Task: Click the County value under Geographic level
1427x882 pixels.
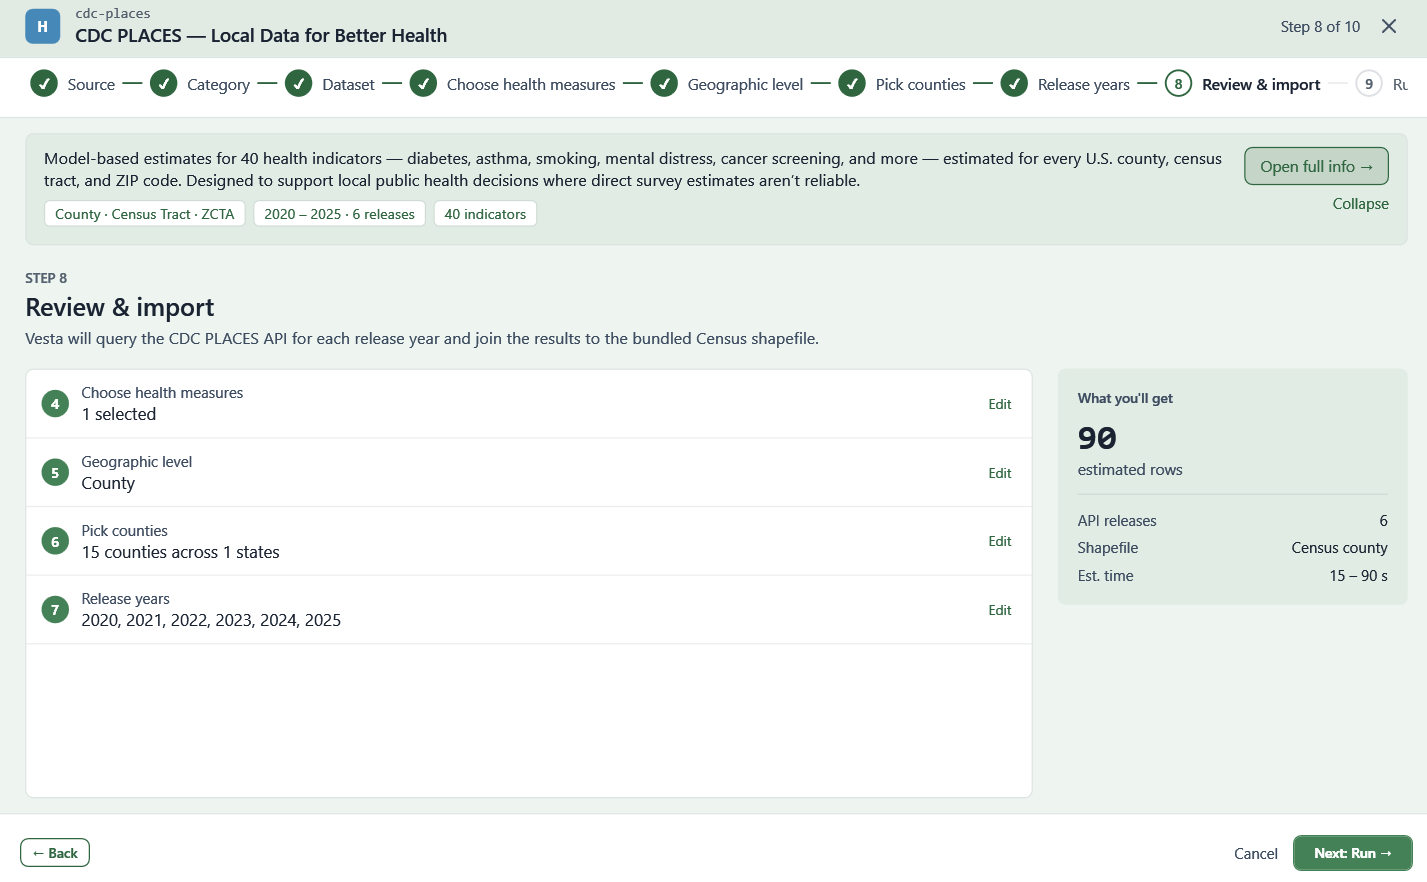Action: [108, 484]
